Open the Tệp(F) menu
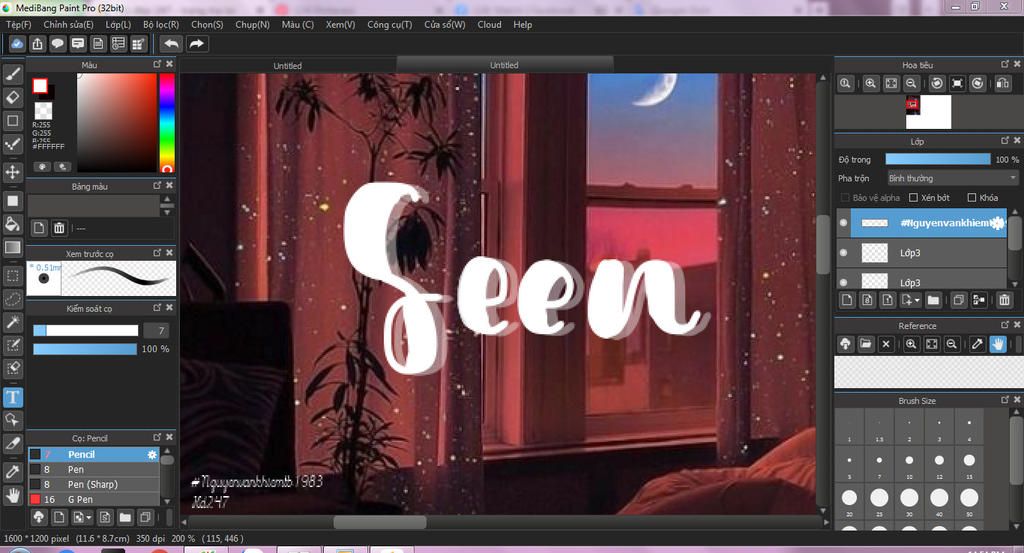The height and width of the screenshot is (553, 1024). (19, 24)
